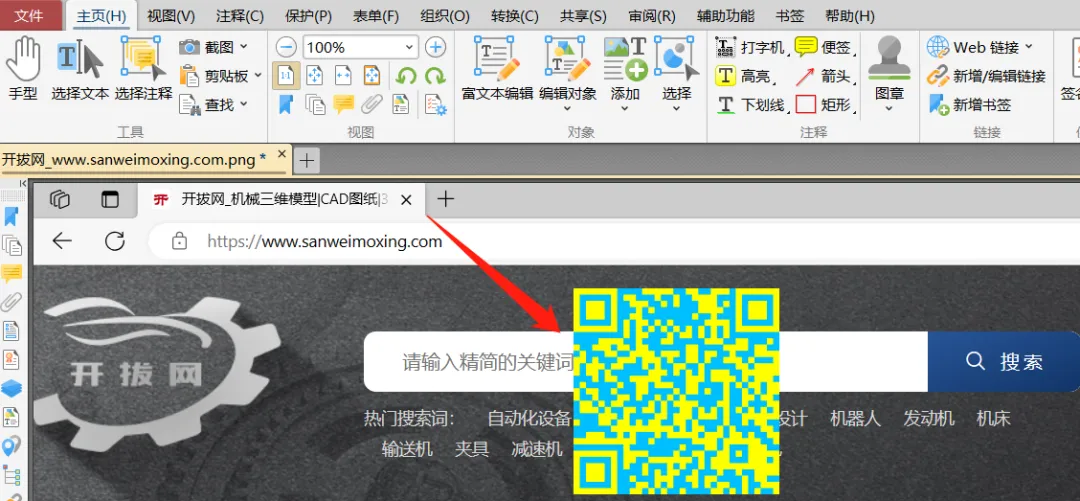Expand the arrow under 选择
This screenshot has width=1080, height=501.
(676, 108)
